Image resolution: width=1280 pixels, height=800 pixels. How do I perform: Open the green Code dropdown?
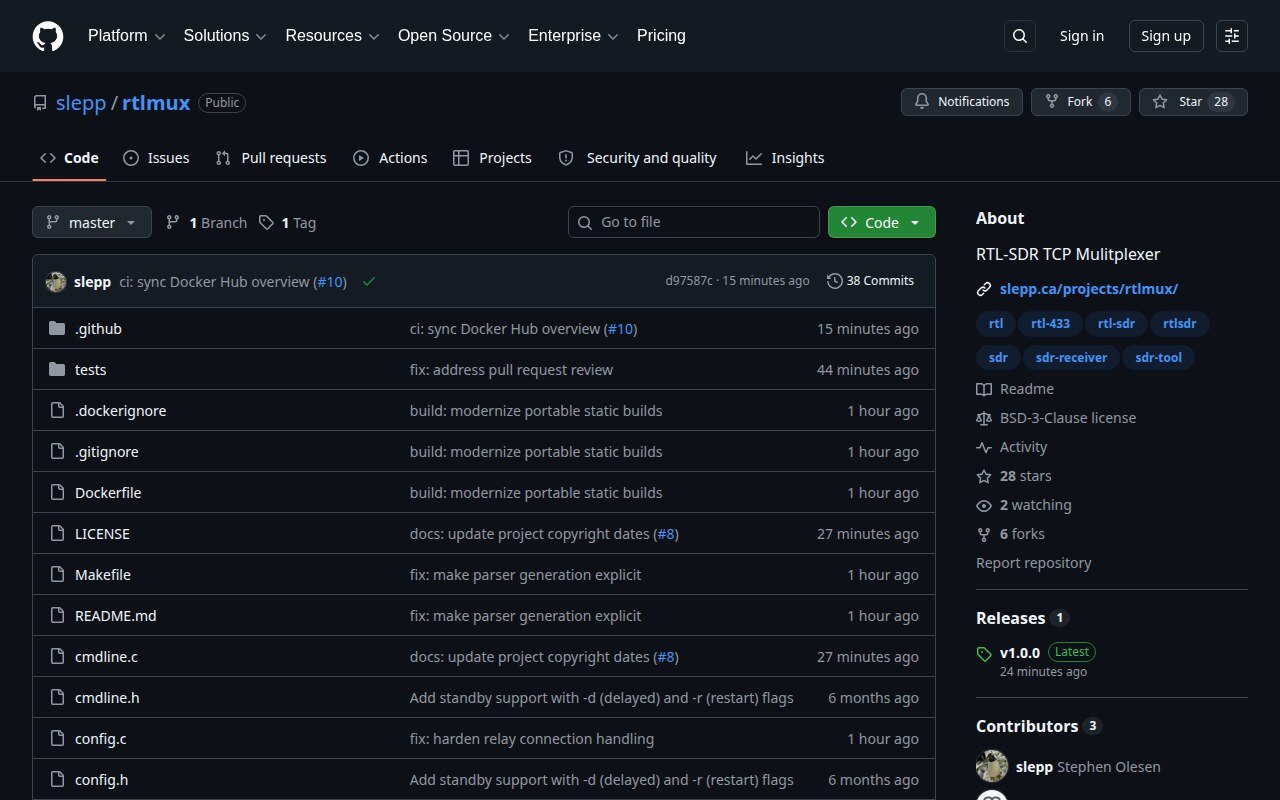(x=881, y=222)
